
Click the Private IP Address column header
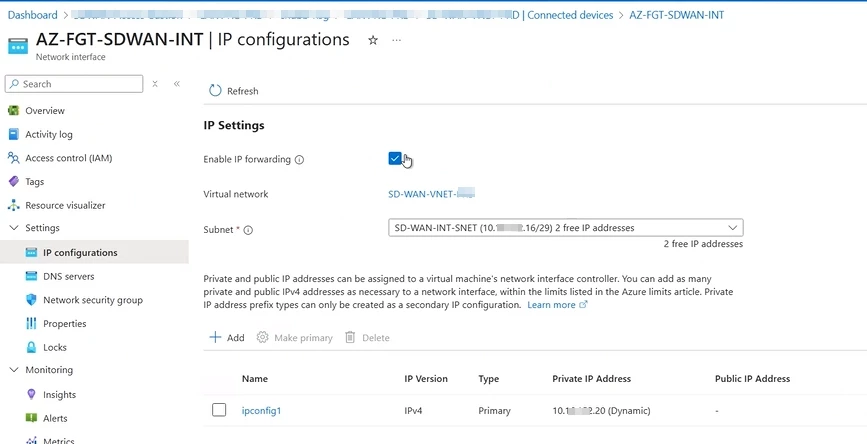[x=591, y=379]
